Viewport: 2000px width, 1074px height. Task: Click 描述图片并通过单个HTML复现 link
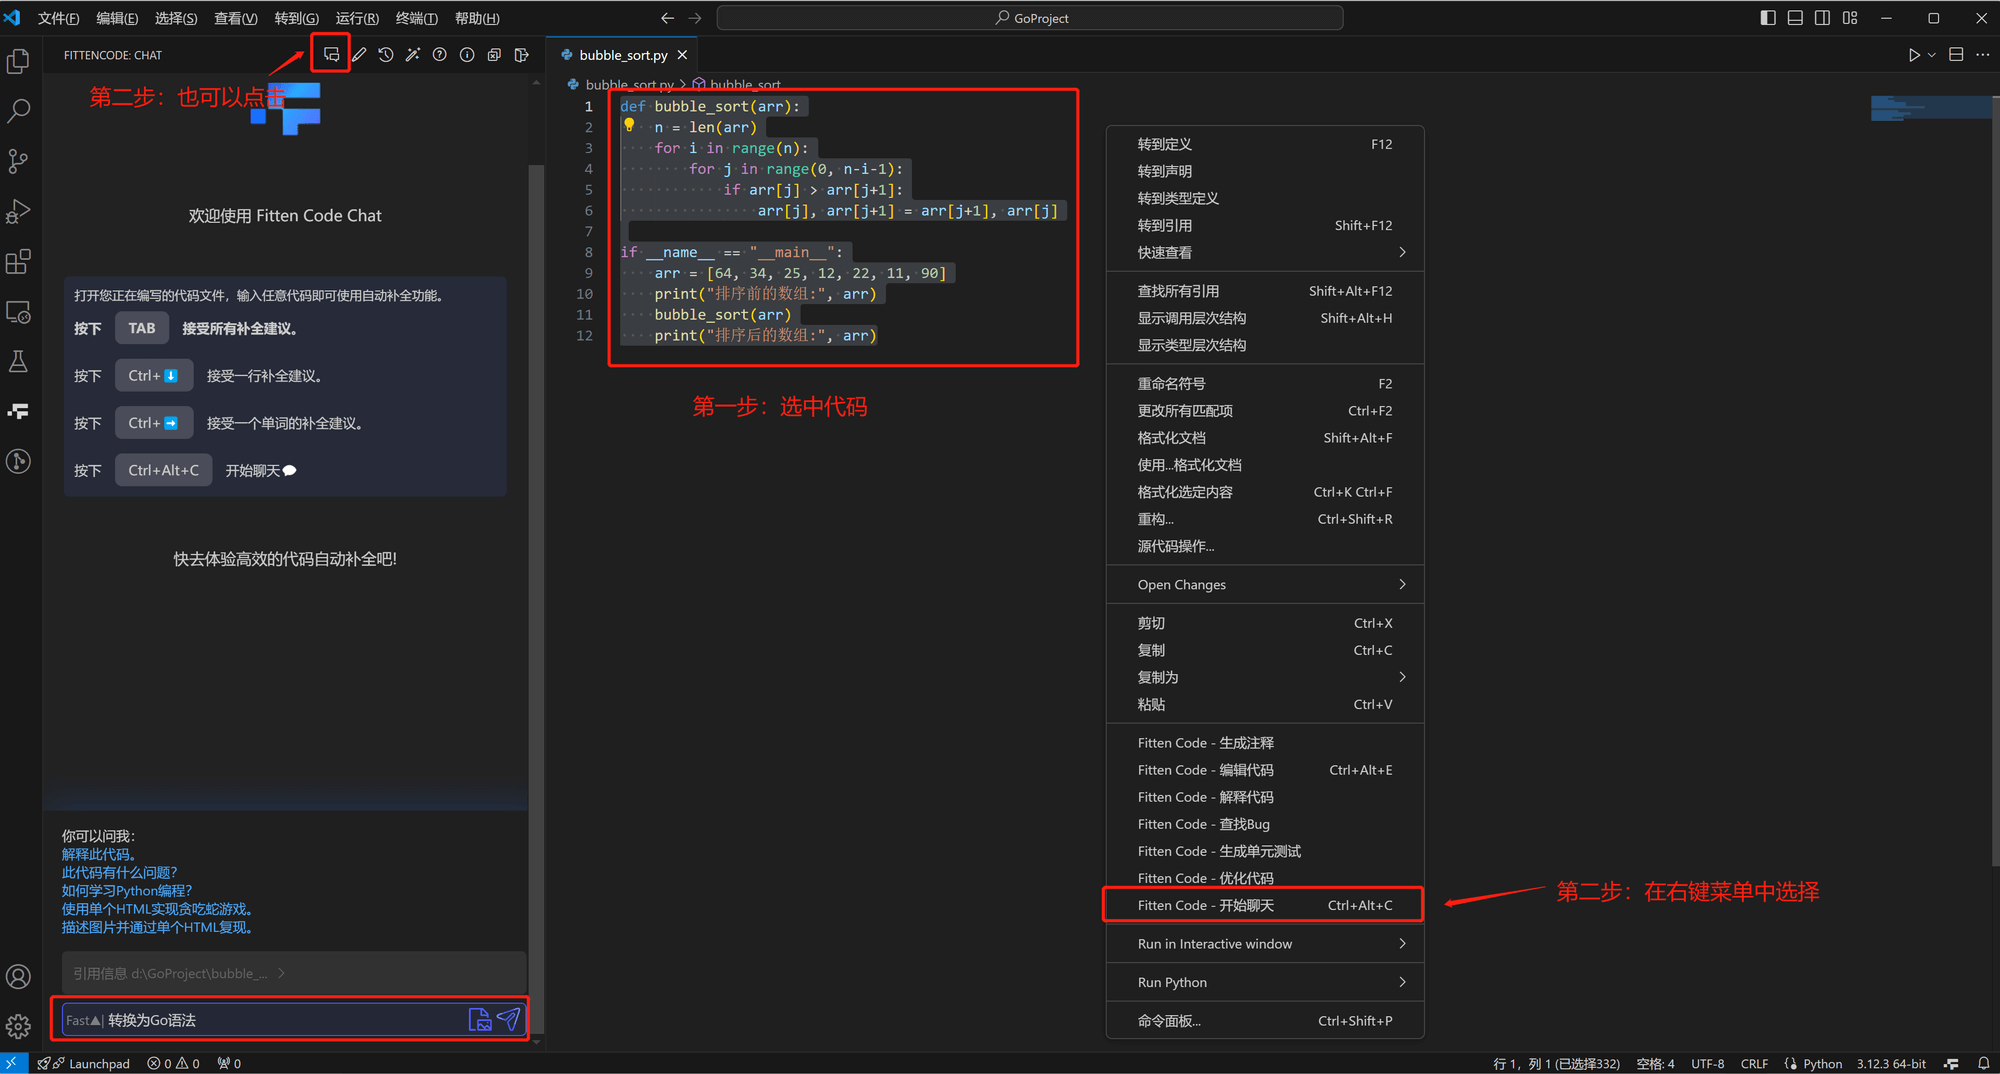tap(159, 927)
